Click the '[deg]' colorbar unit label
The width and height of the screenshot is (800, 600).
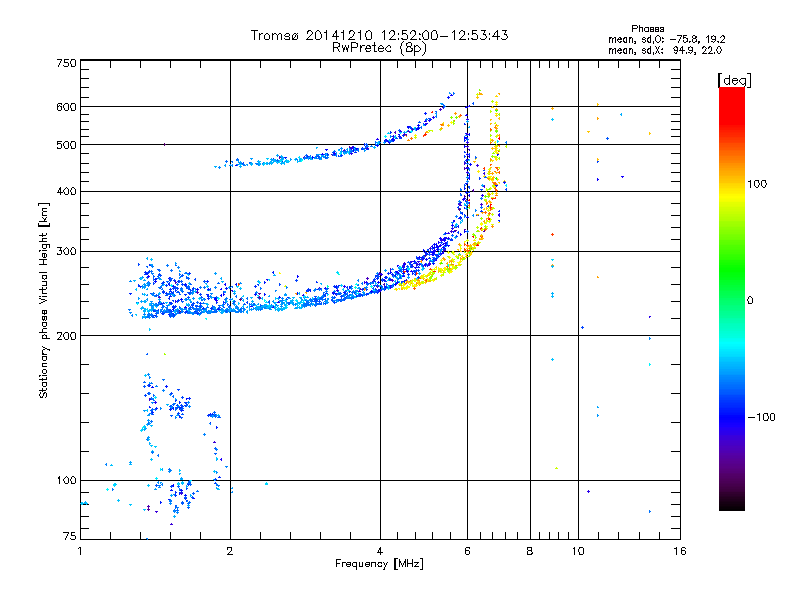(x=734, y=80)
